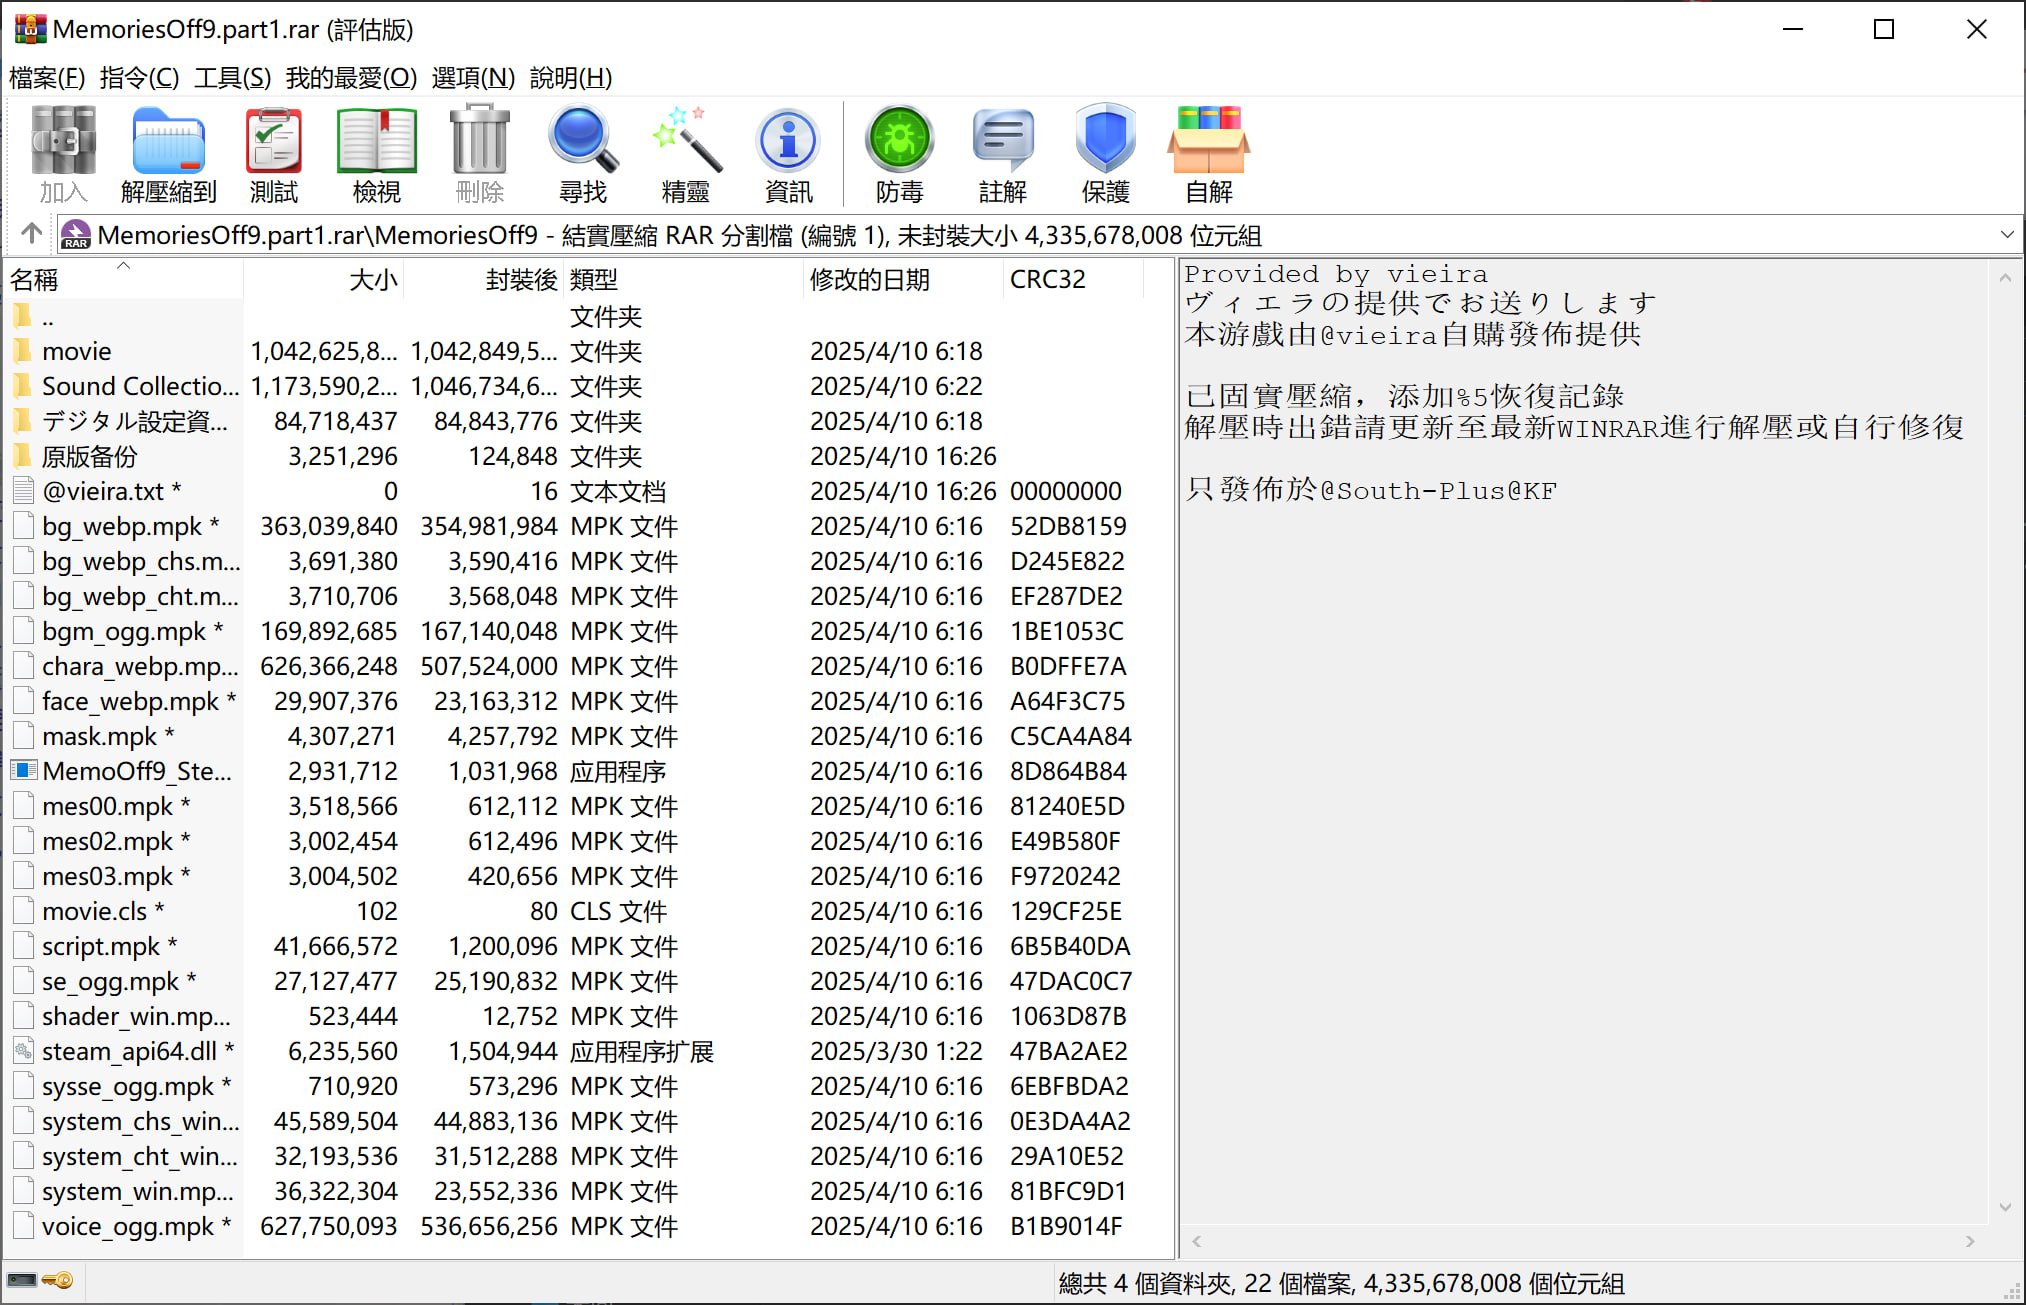Select the @vieira.txt text file icon
Screen dimensions: 2026x1305
[x=24, y=491]
